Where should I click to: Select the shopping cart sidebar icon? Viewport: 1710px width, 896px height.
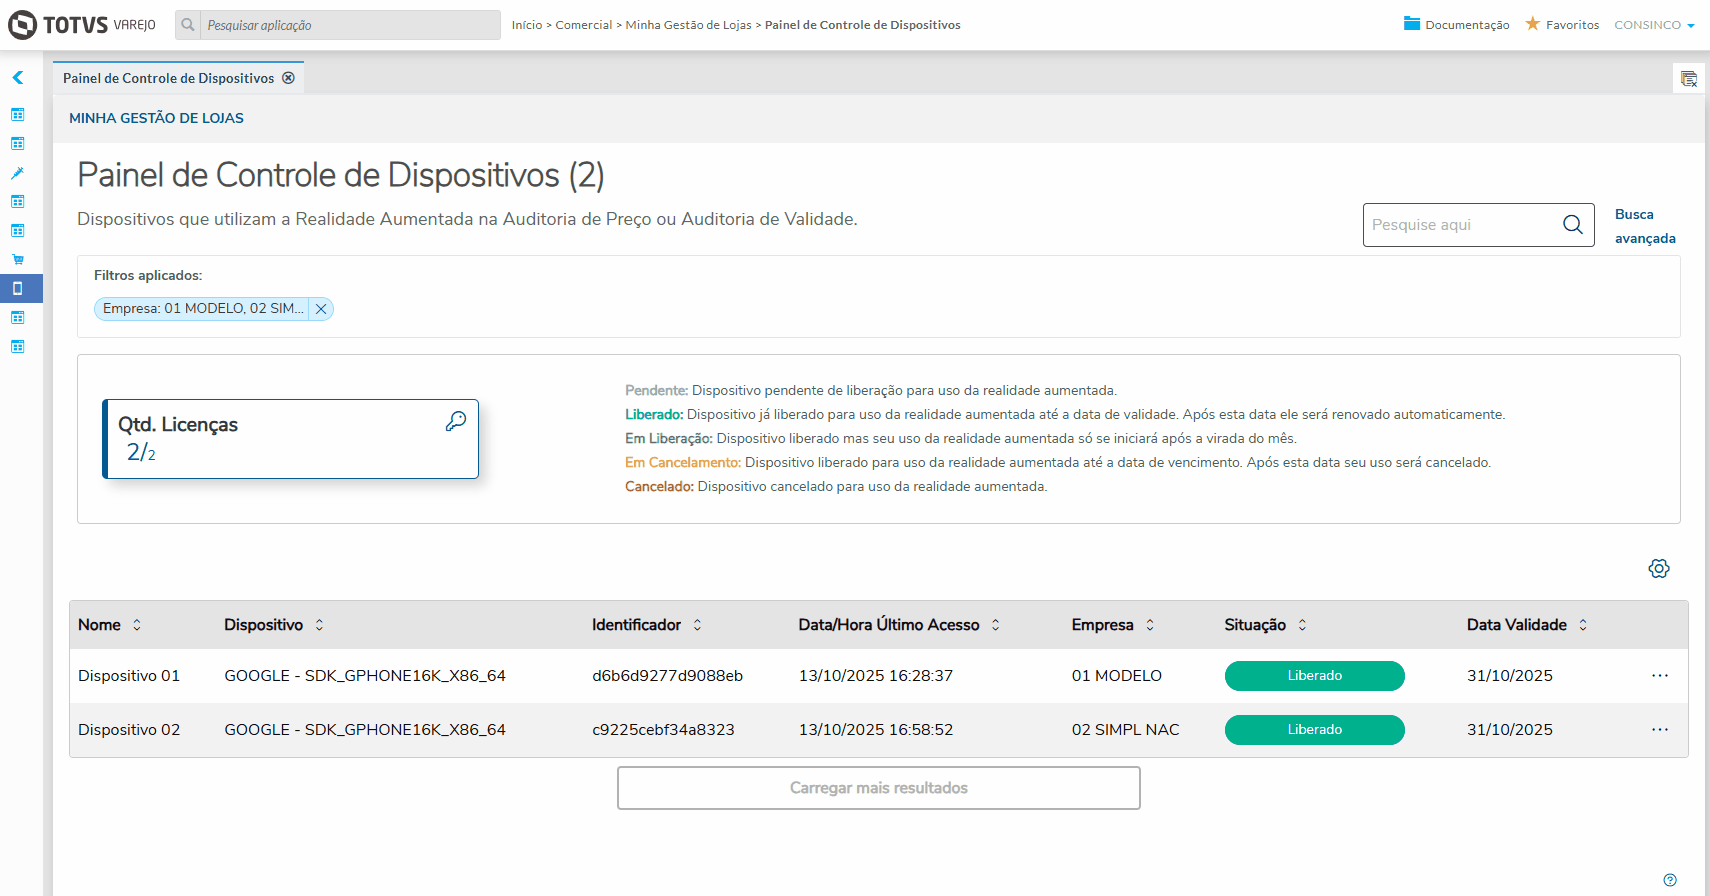tap(18, 259)
